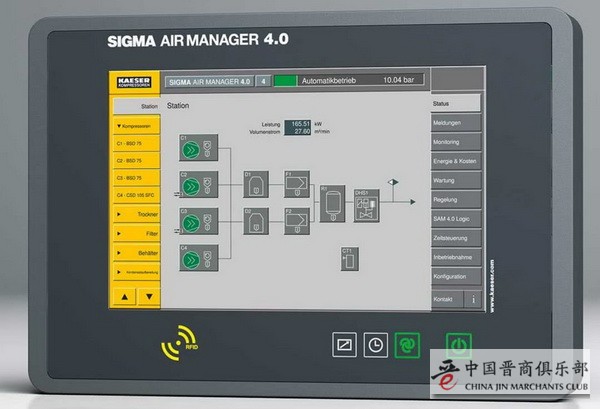Viewport: 600px width, 409px height.
Task: Open air receiver R1 icon
Action: 333,201
